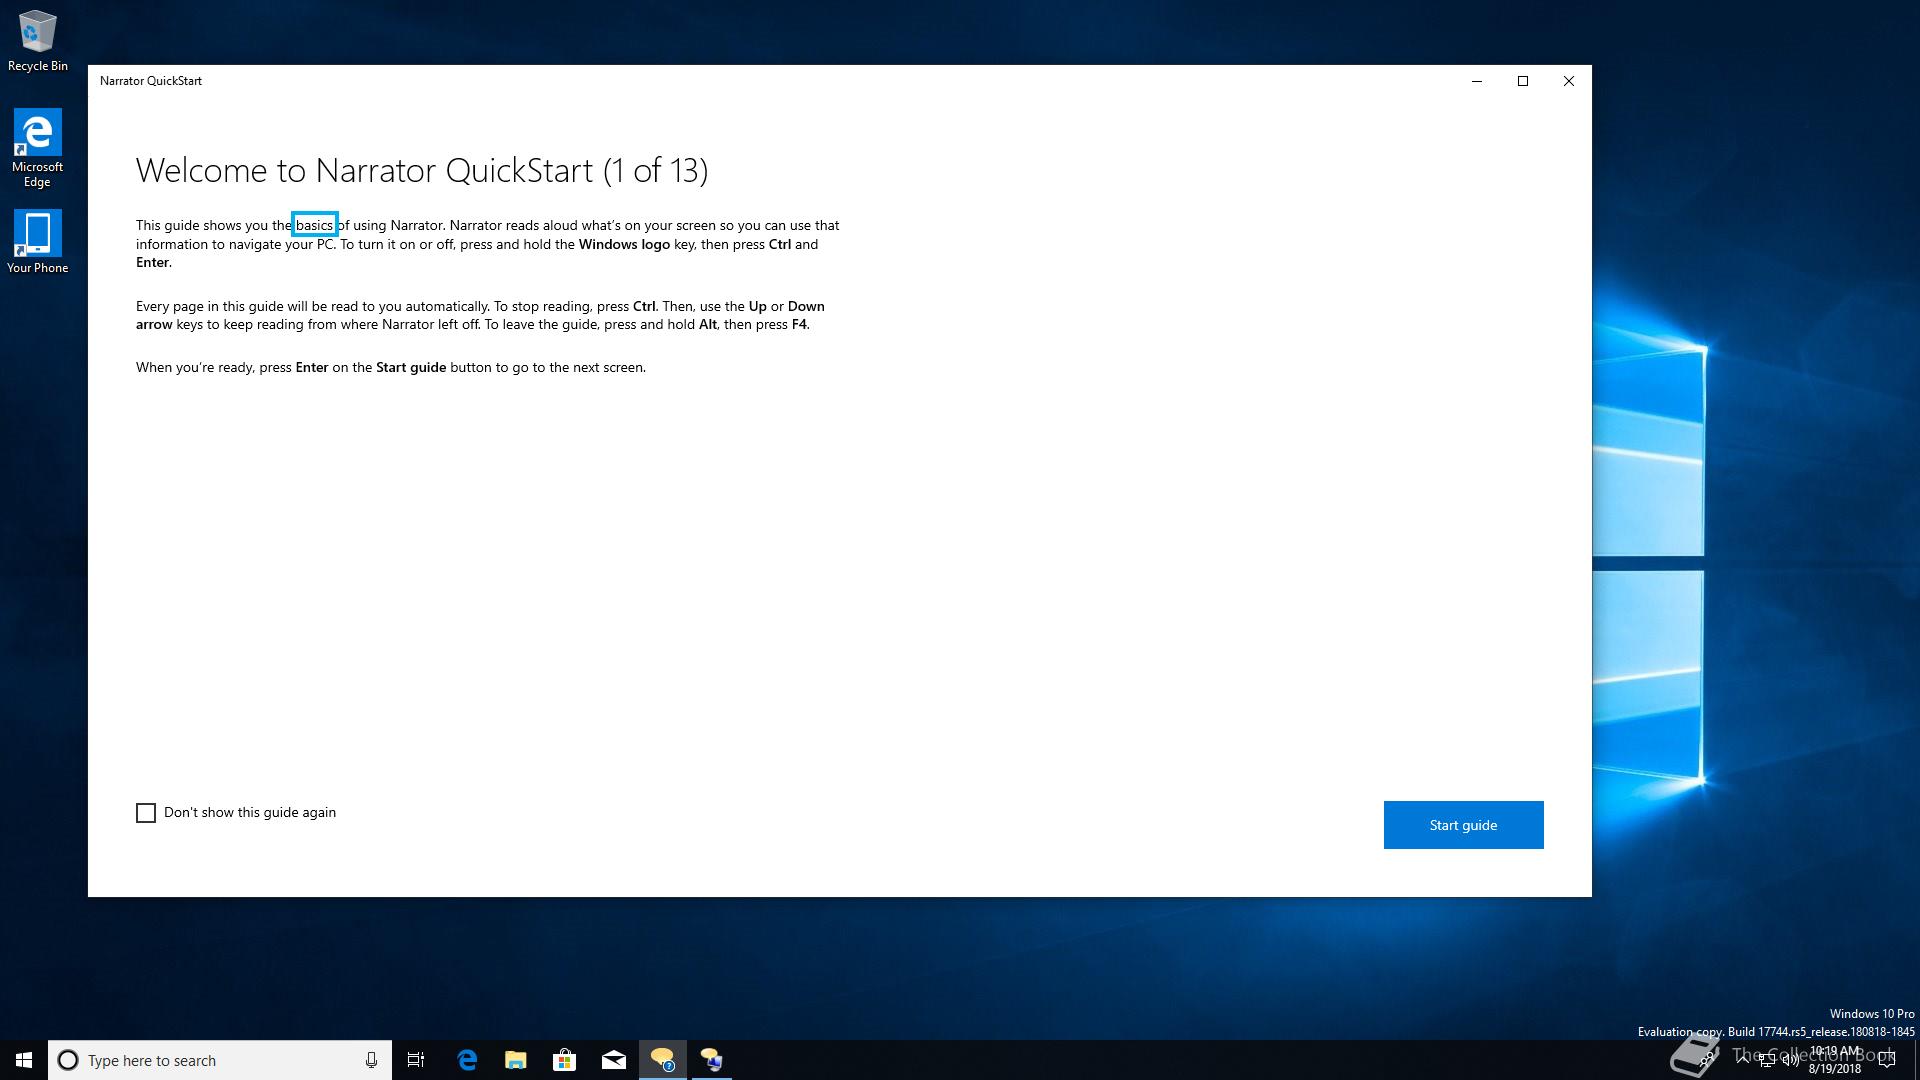This screenshot has height=1080, width=1920.
Task: Open the People icon in system tray
Action: coord(1707,1060)
